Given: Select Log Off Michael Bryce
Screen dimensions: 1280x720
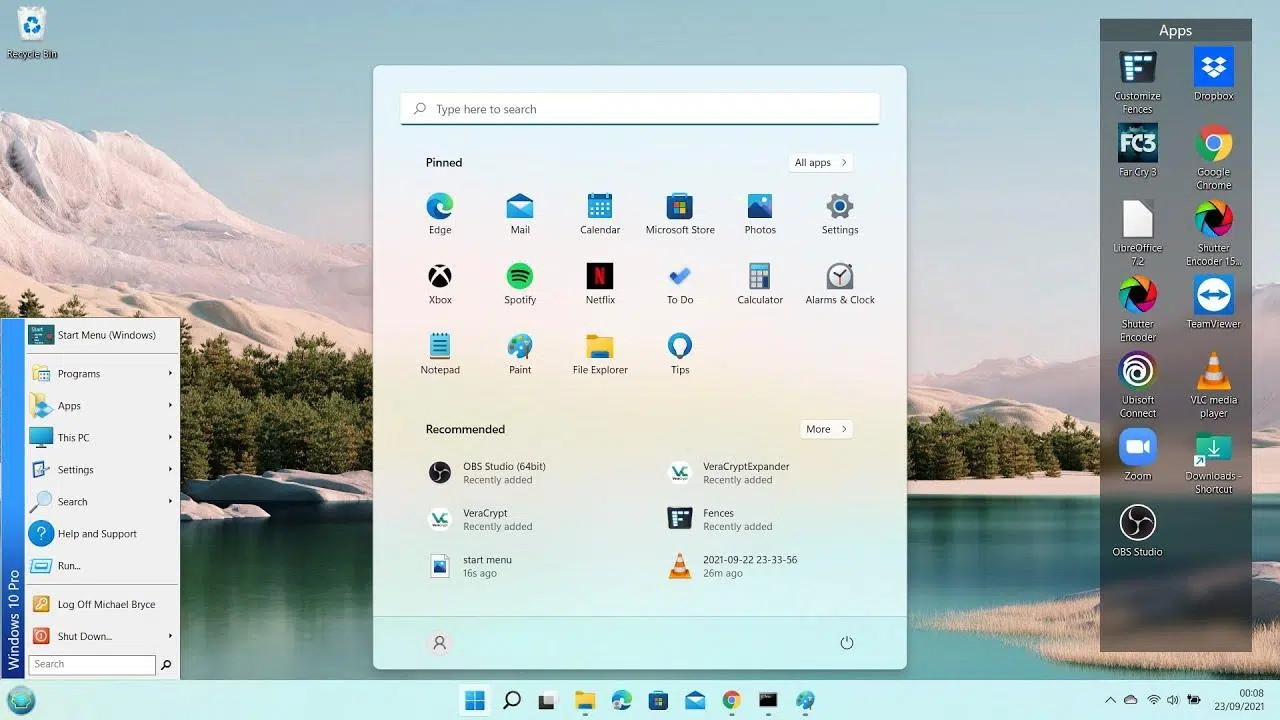Looking at the screenshot, I should [102, 604].
